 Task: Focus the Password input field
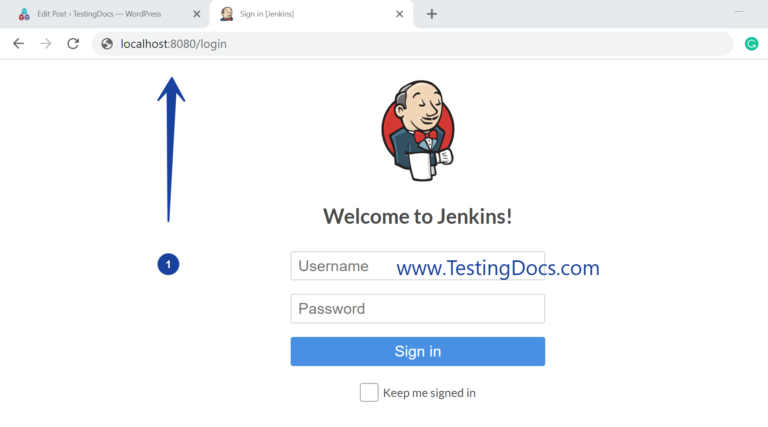click(x=417, y=309)
